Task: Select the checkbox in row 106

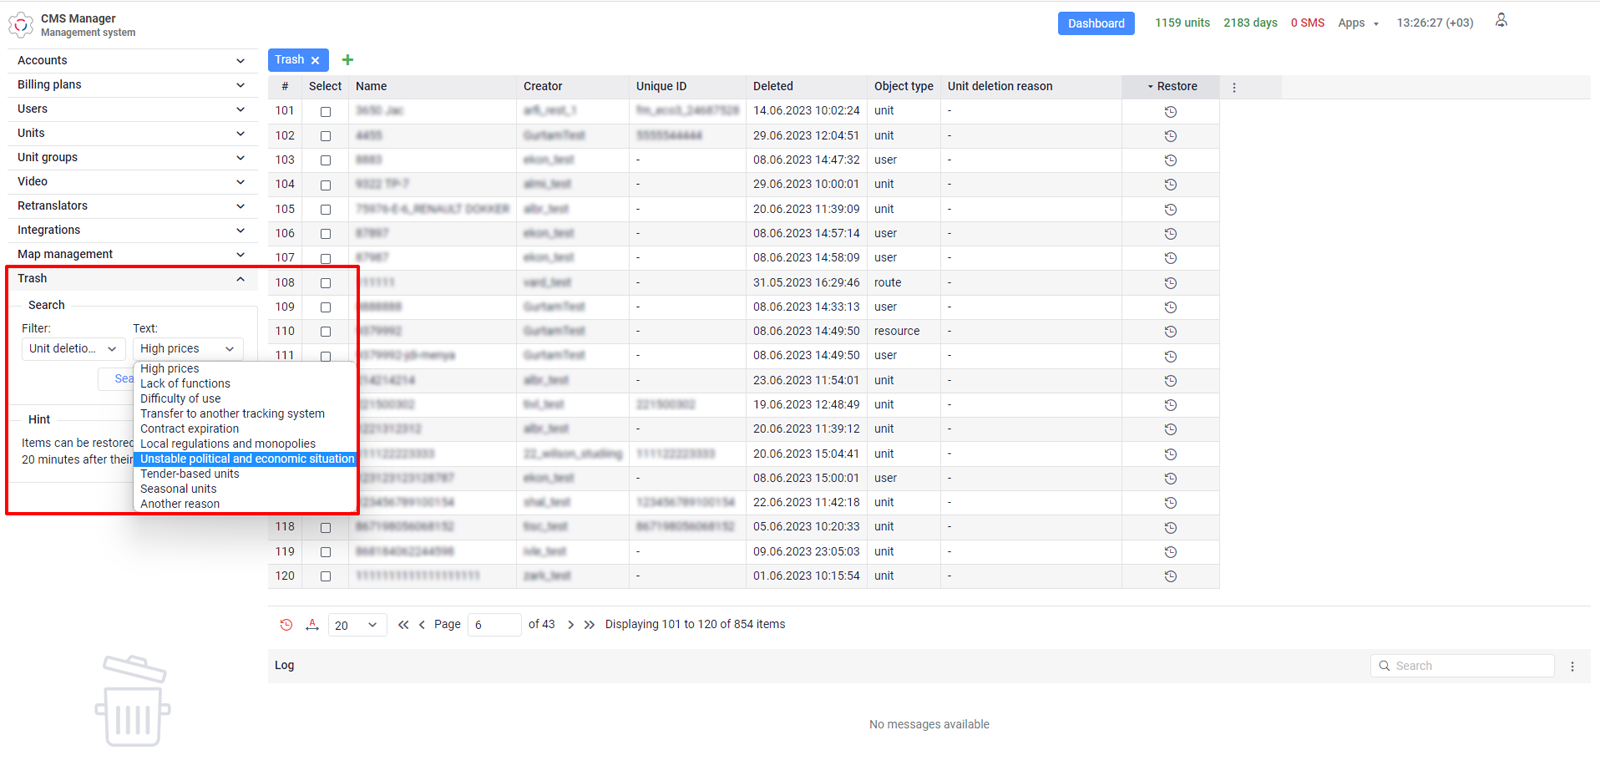Action: pos(325,234)
